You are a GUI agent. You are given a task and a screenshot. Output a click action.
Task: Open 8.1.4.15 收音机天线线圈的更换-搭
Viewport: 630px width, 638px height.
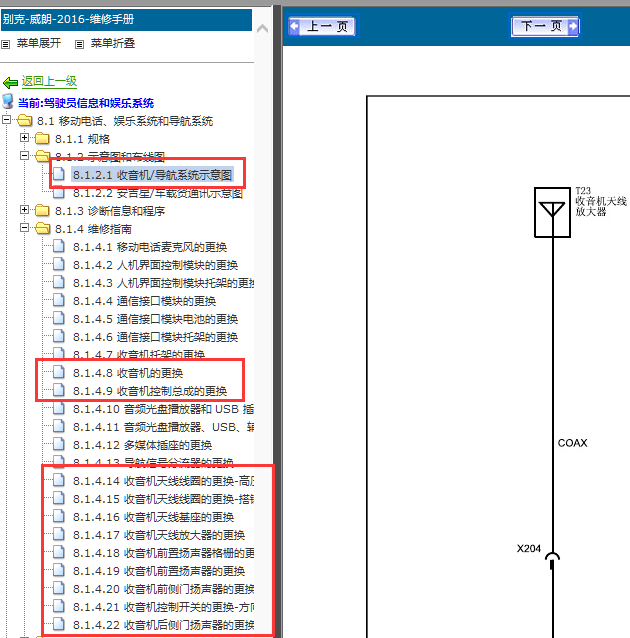coord(163,499)
